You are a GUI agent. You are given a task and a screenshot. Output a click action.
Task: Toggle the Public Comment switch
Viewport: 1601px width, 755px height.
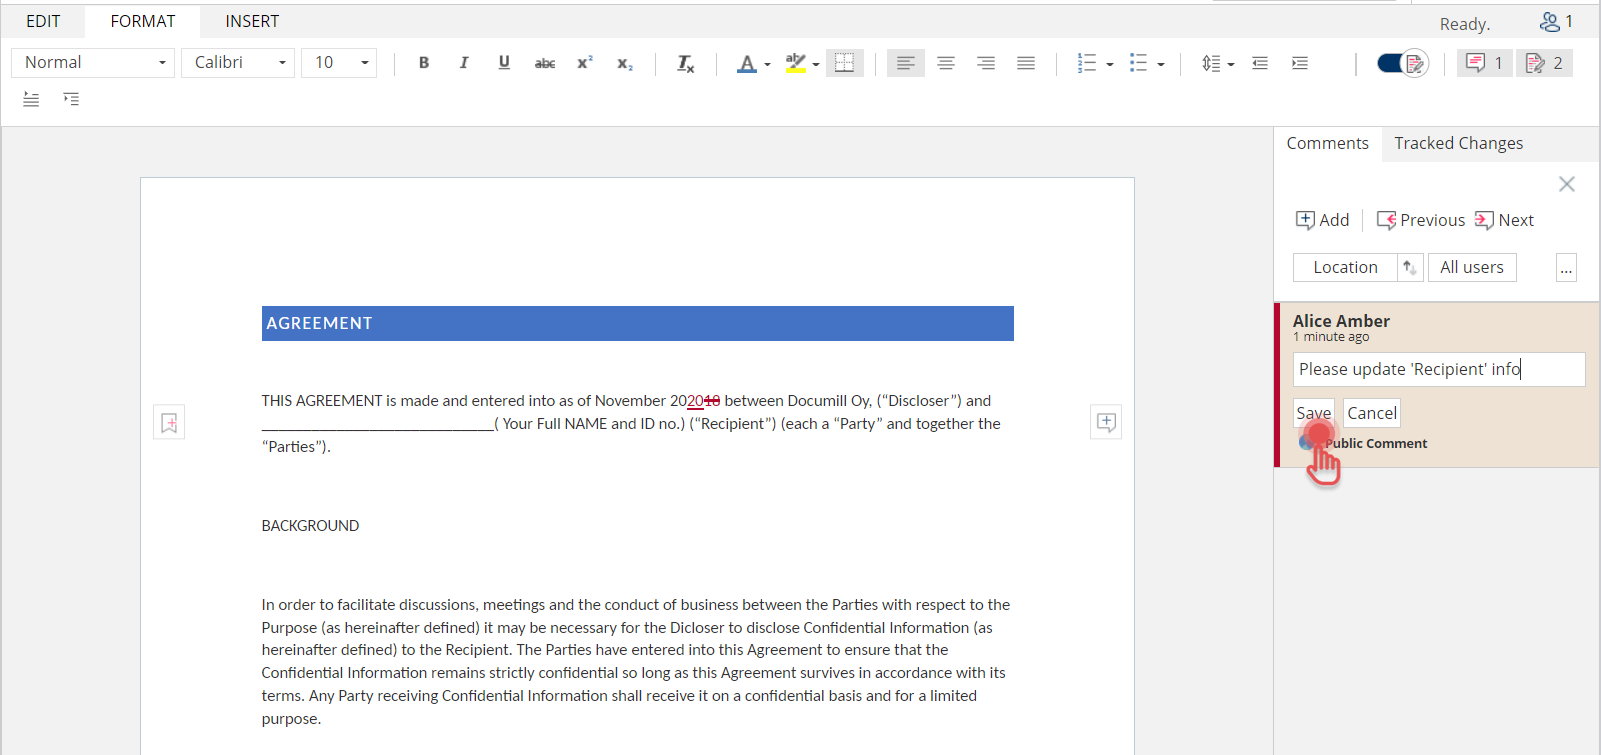point(1308,443)
